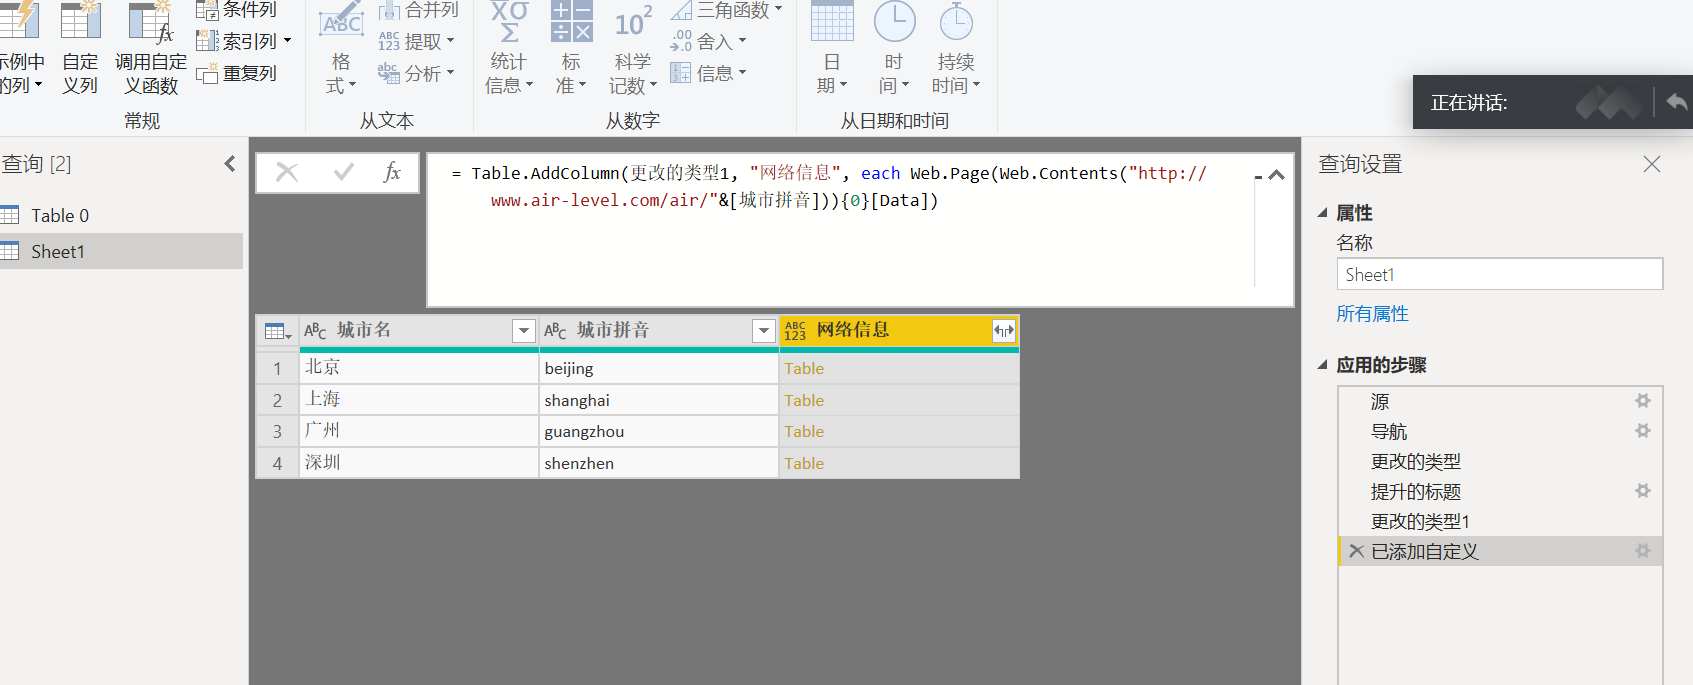This screenshot has height=685, width=1693.
Task: Click the Table value for guangzhou row
Action: click(x=804, y=431)
